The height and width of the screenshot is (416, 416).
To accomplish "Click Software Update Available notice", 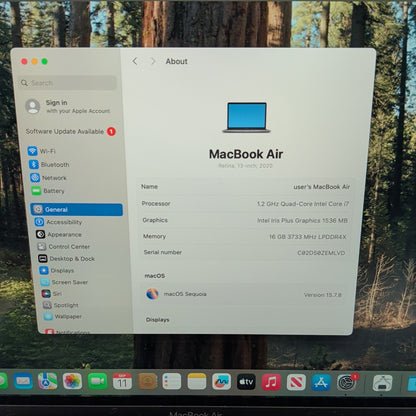I will coord(71,131).
